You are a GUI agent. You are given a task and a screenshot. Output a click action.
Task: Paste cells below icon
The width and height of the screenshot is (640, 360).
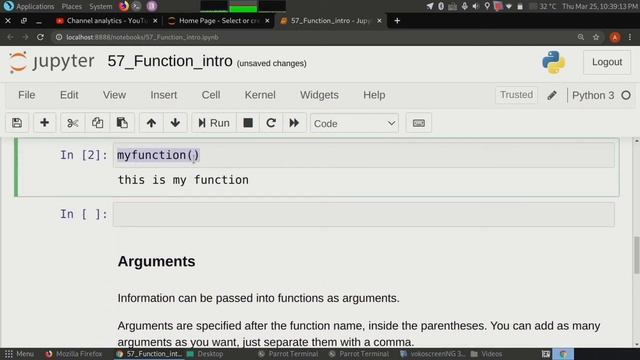[x=122, y=123]
